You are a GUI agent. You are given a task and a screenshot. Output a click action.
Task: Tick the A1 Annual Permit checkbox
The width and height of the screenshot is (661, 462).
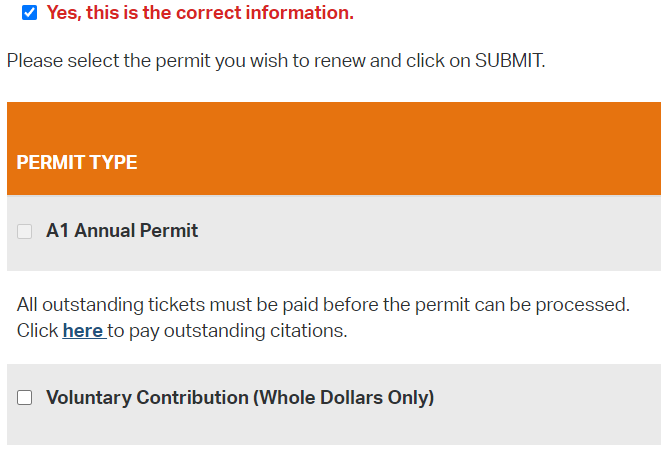click(x=25, y=231)
